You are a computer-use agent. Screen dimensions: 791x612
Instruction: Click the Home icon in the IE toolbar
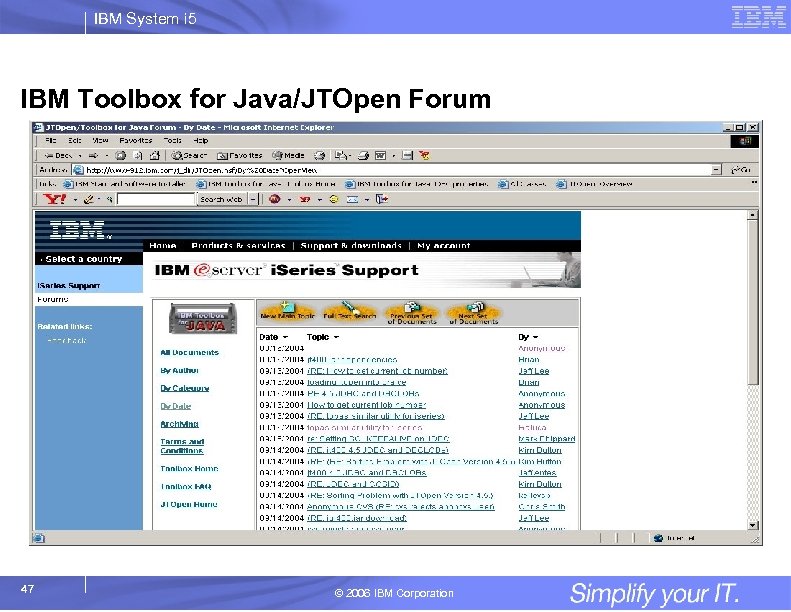[x=155, y=155]
